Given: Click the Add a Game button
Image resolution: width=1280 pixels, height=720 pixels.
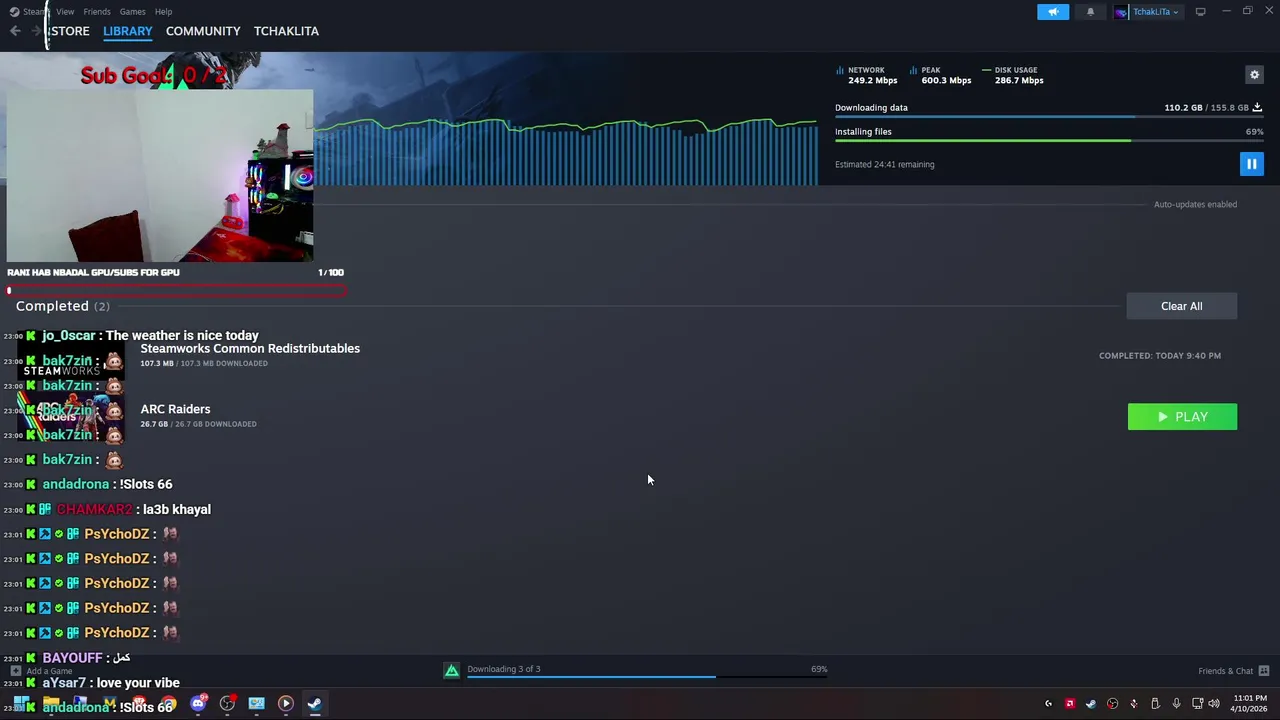Looking at the screenshot, I should click(42, 671).
